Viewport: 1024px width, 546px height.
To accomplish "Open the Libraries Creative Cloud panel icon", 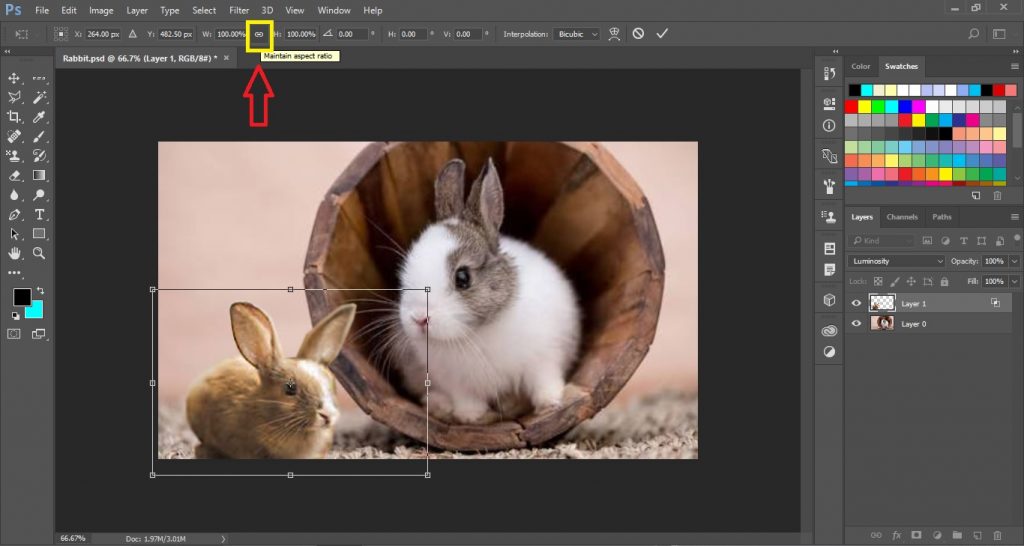I will 829,331.
